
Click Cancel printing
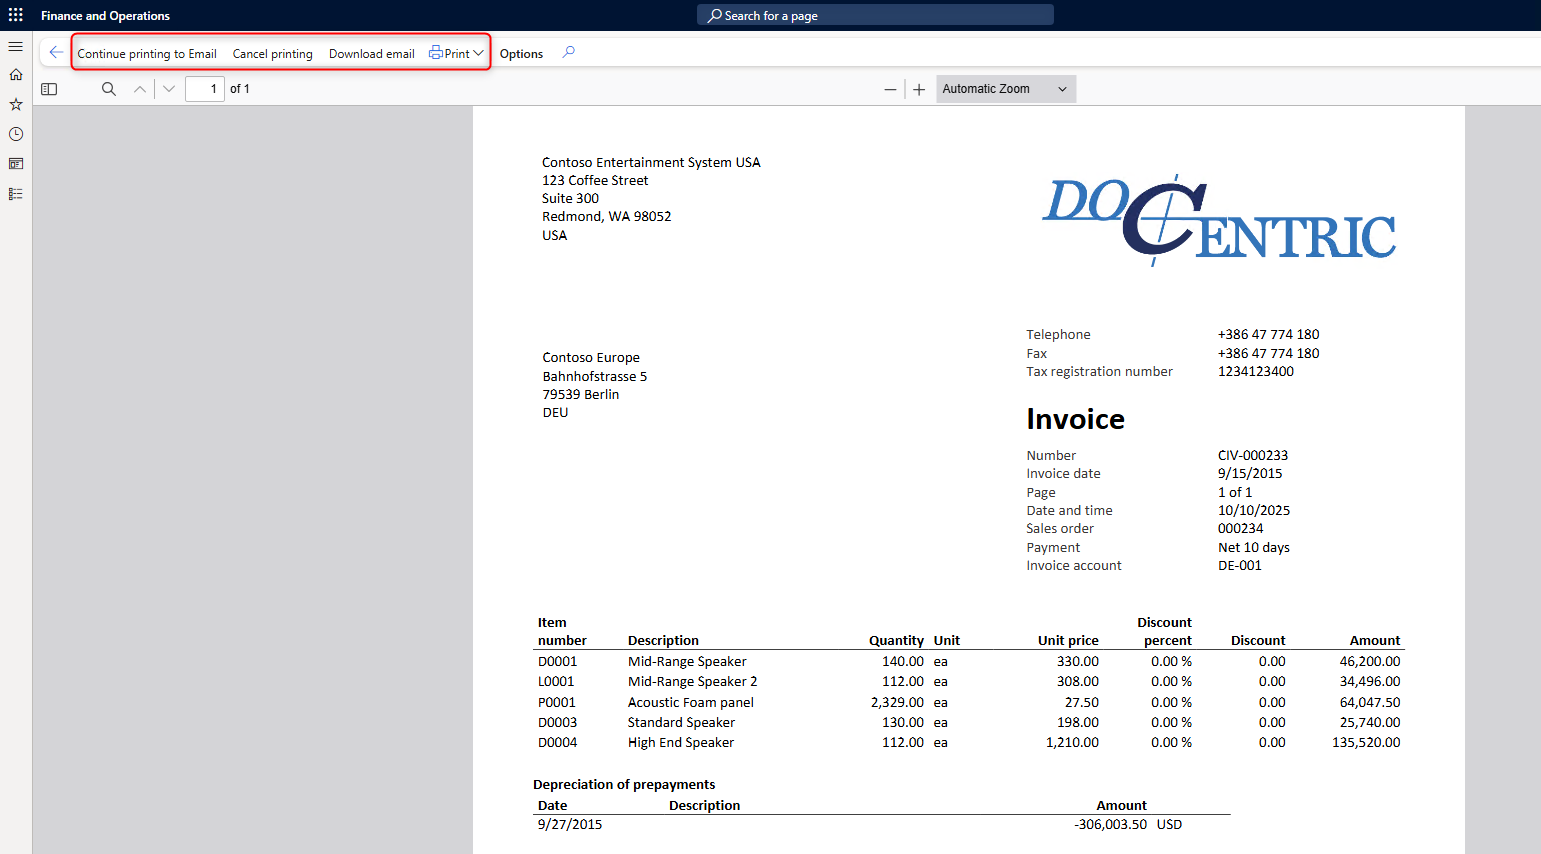pyautogui.click(x=272, y=54)
